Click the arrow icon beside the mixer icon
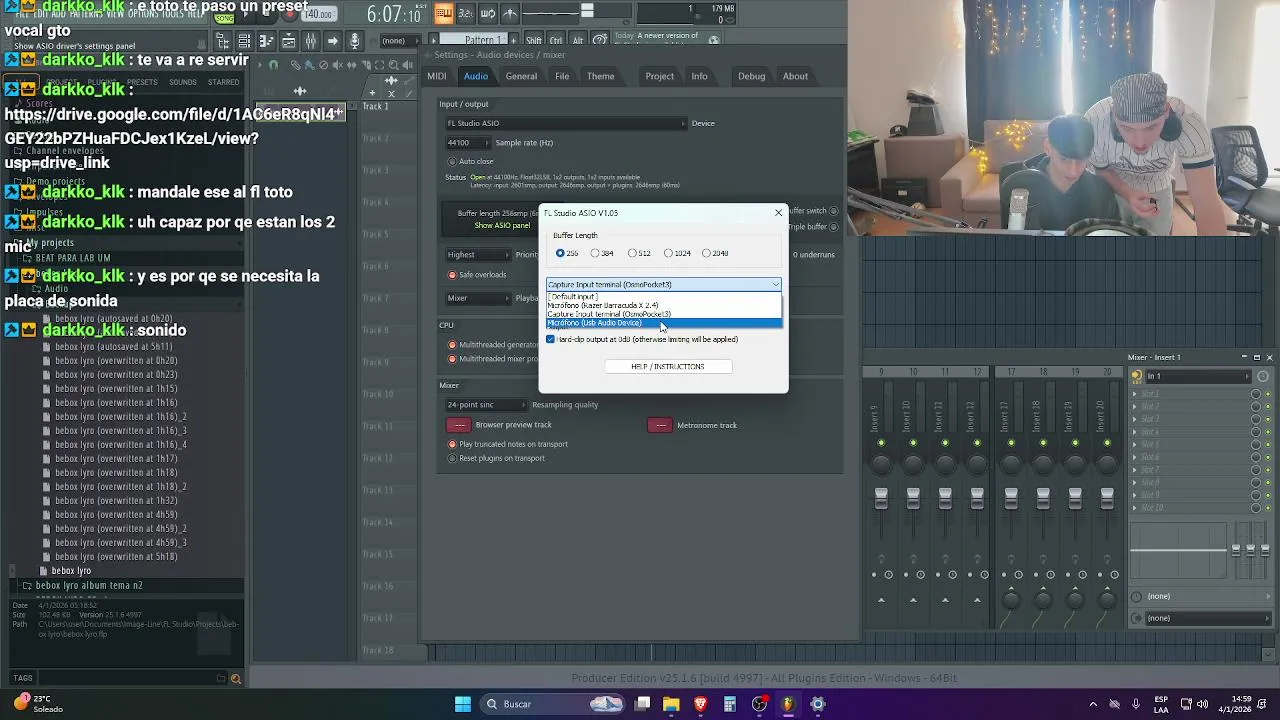Viewport: 1280px width, 720px height. click(x=333, y=41)
